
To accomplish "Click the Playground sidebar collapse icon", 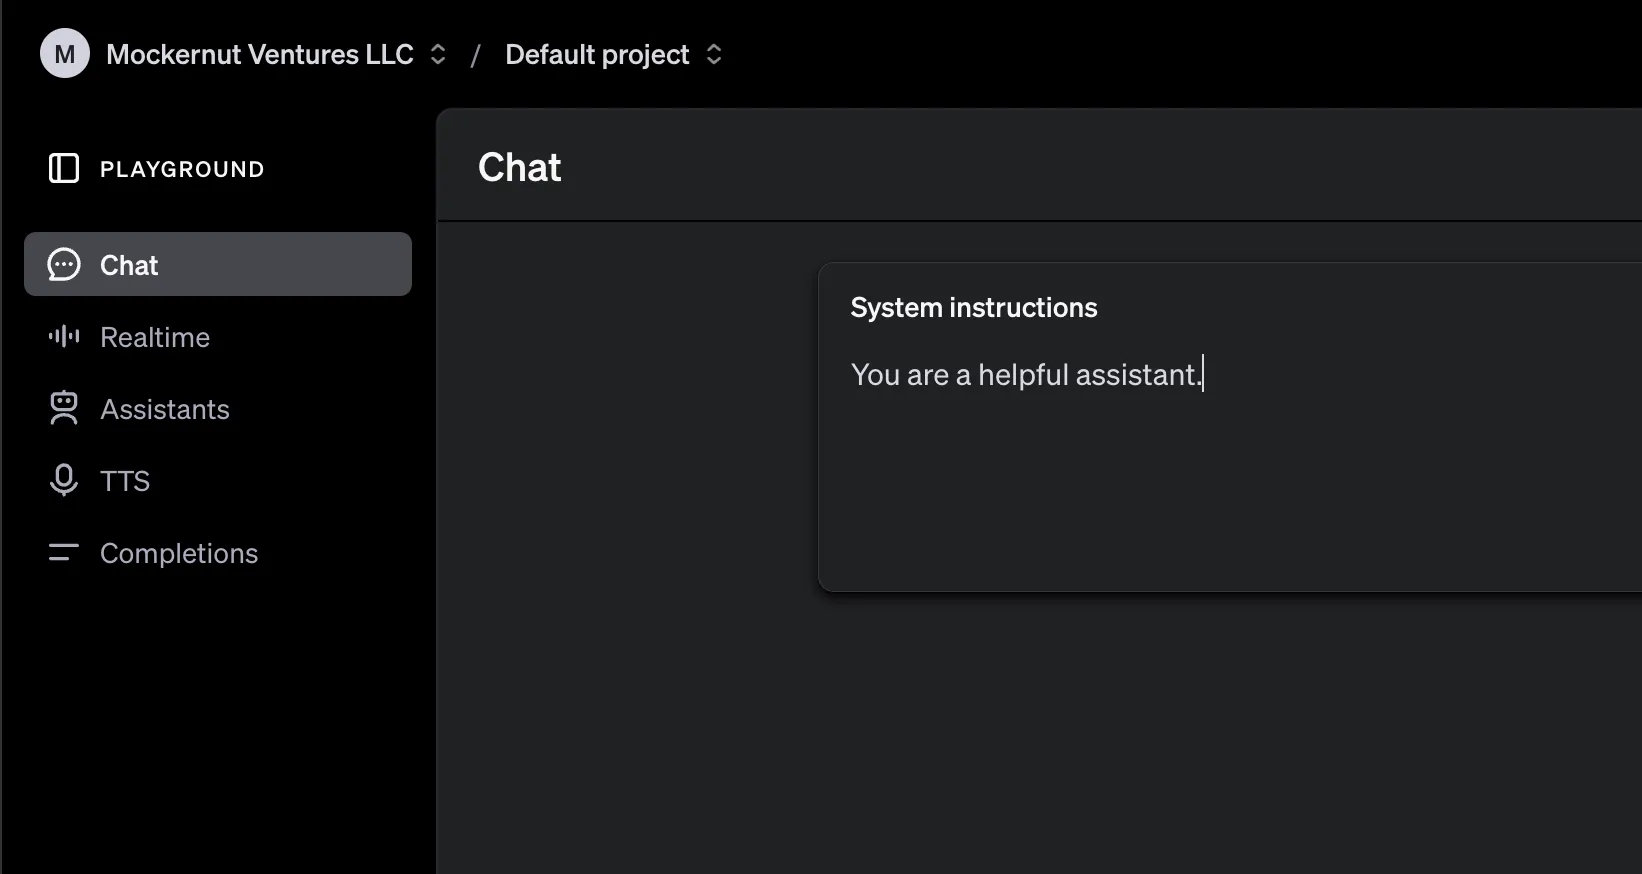I will (63, 168).
